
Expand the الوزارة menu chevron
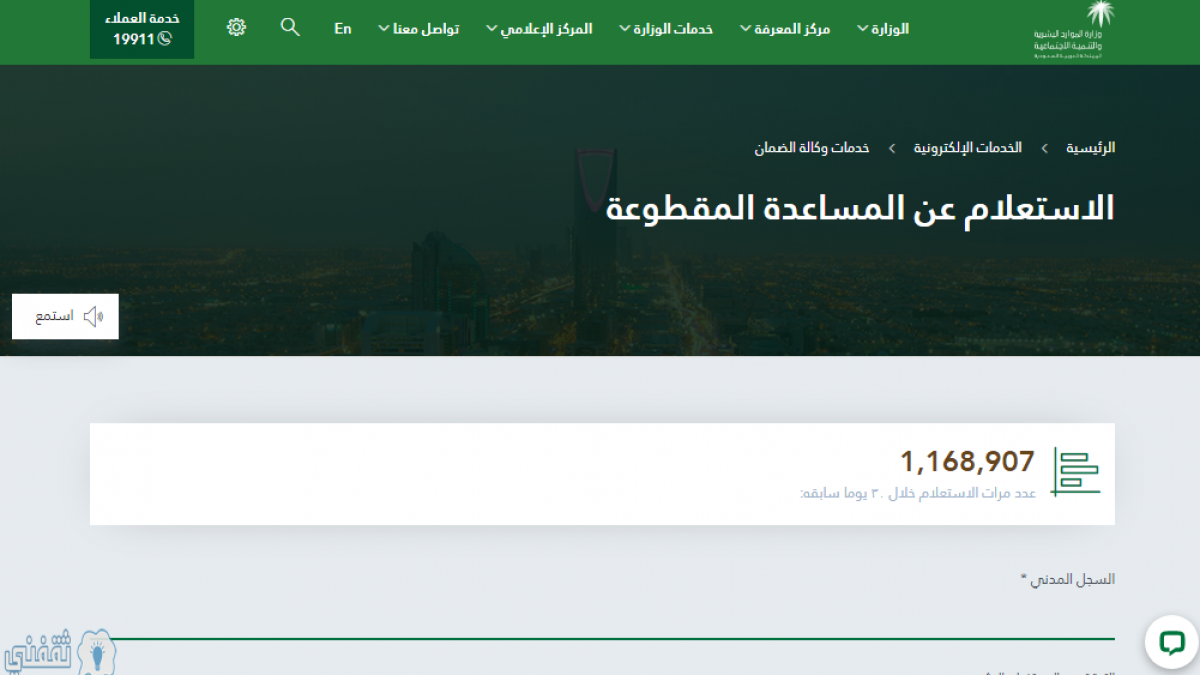(x=863, y=29)
